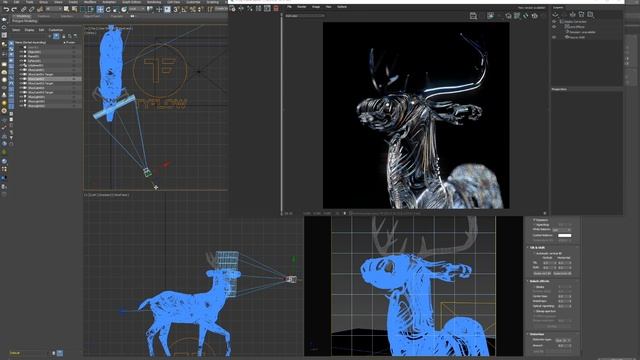
Task: Toggle the Spinner Snap button
Action: (200, 9)
